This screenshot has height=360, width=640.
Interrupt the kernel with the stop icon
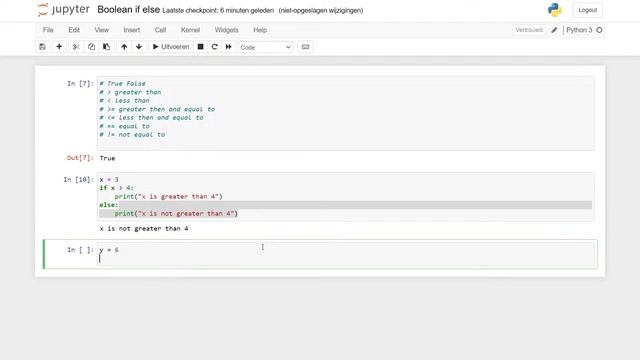pyautogui.click(x=200, y=47)
